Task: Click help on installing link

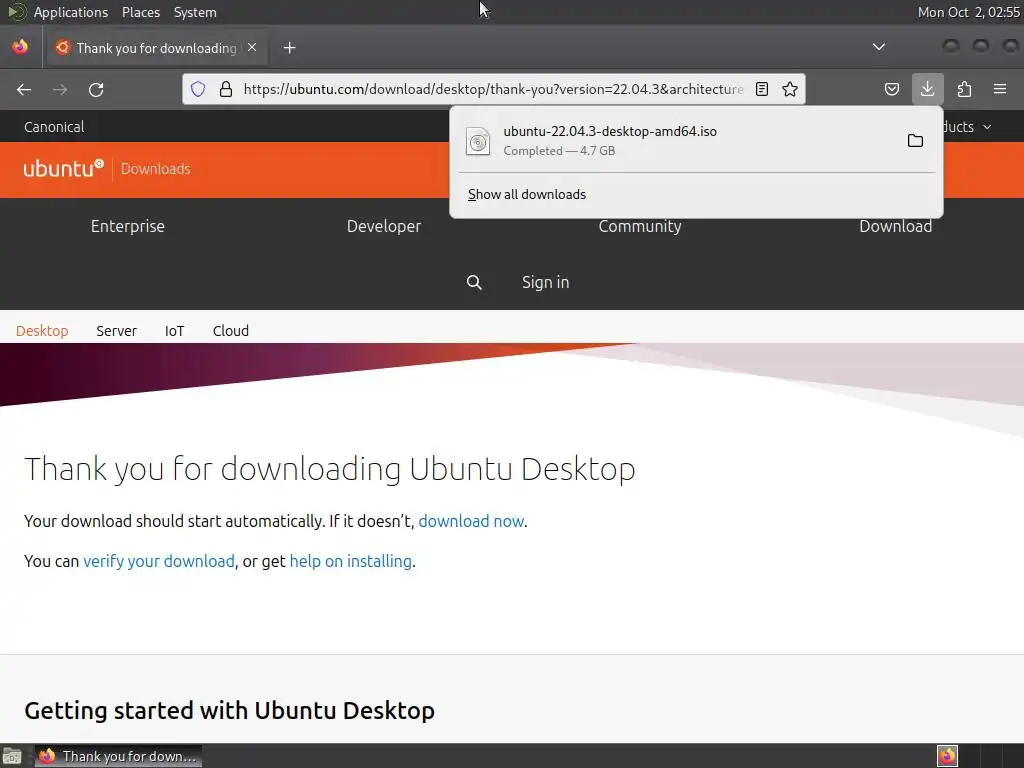Action: (351, 561)
